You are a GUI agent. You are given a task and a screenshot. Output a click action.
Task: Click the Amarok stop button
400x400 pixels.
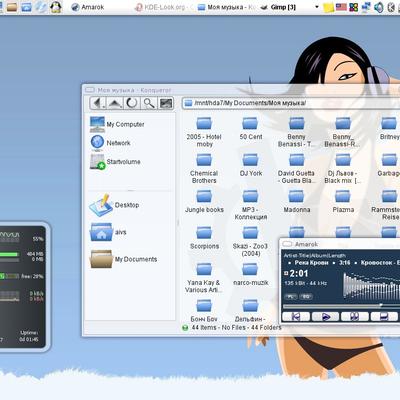384,316
